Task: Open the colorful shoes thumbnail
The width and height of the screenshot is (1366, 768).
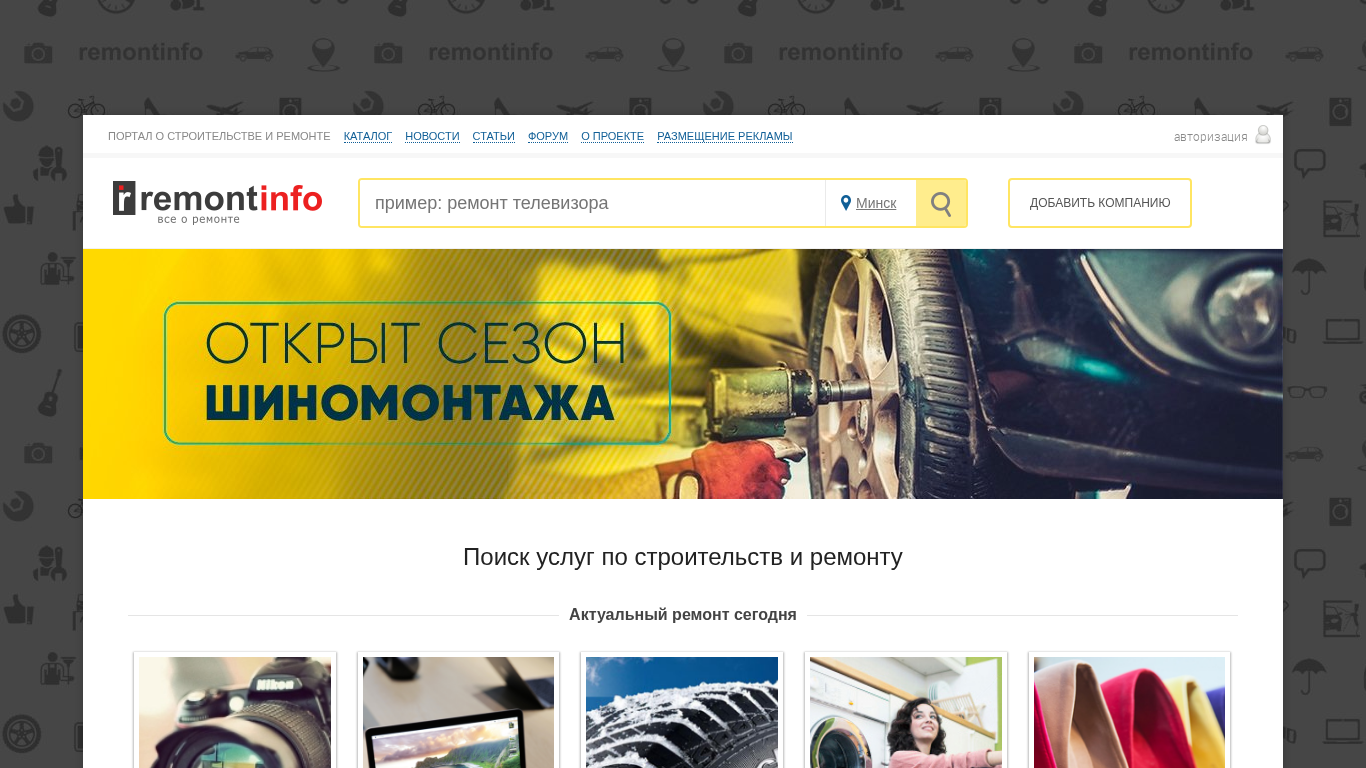Action: [1129, 711]
